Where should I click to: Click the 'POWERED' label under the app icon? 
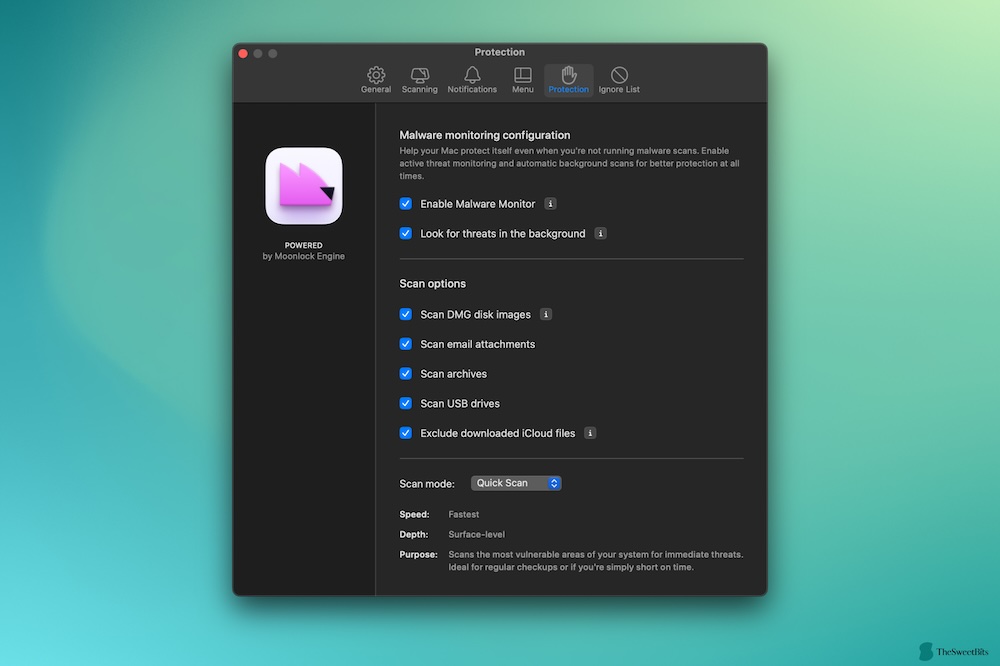(304, 246)
